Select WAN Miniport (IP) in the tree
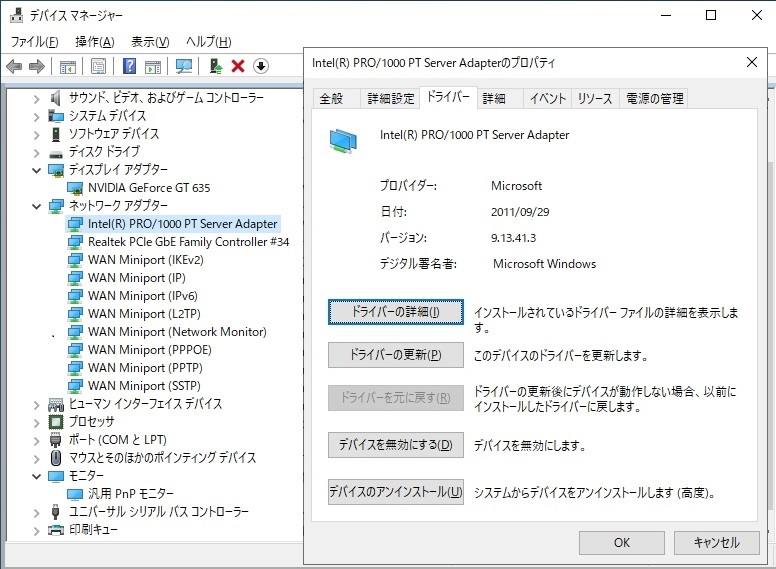The height and width of the screenshot is (569, 776). (137, 278)
